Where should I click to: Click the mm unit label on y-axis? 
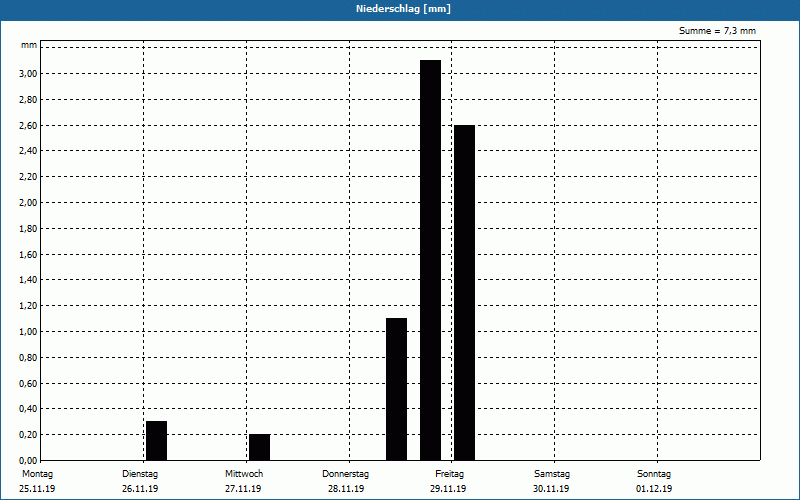pyautogui.click(x=29, y=45)
